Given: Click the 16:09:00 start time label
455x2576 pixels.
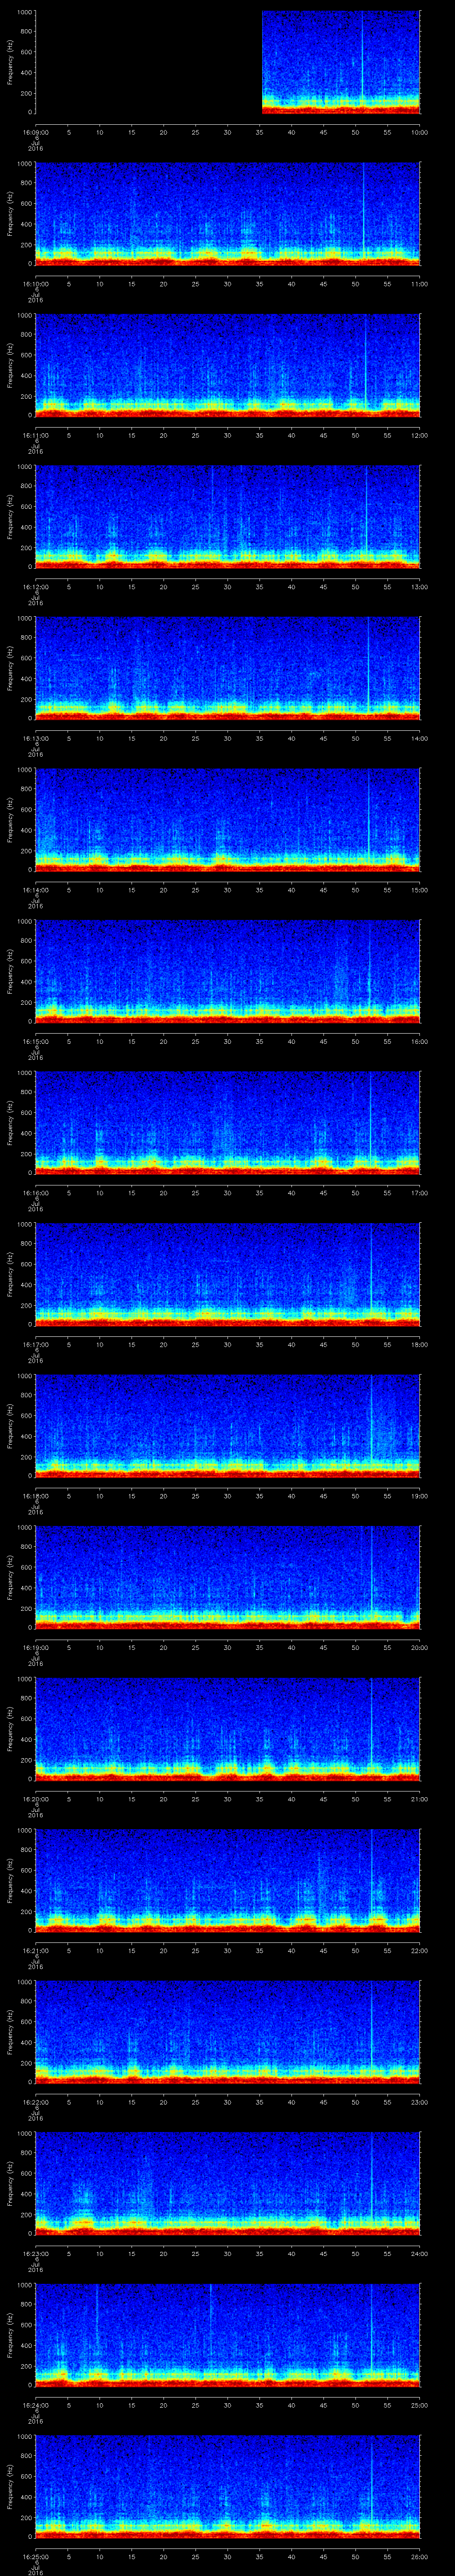Looking at the screenshot, I should pos(35,131).
